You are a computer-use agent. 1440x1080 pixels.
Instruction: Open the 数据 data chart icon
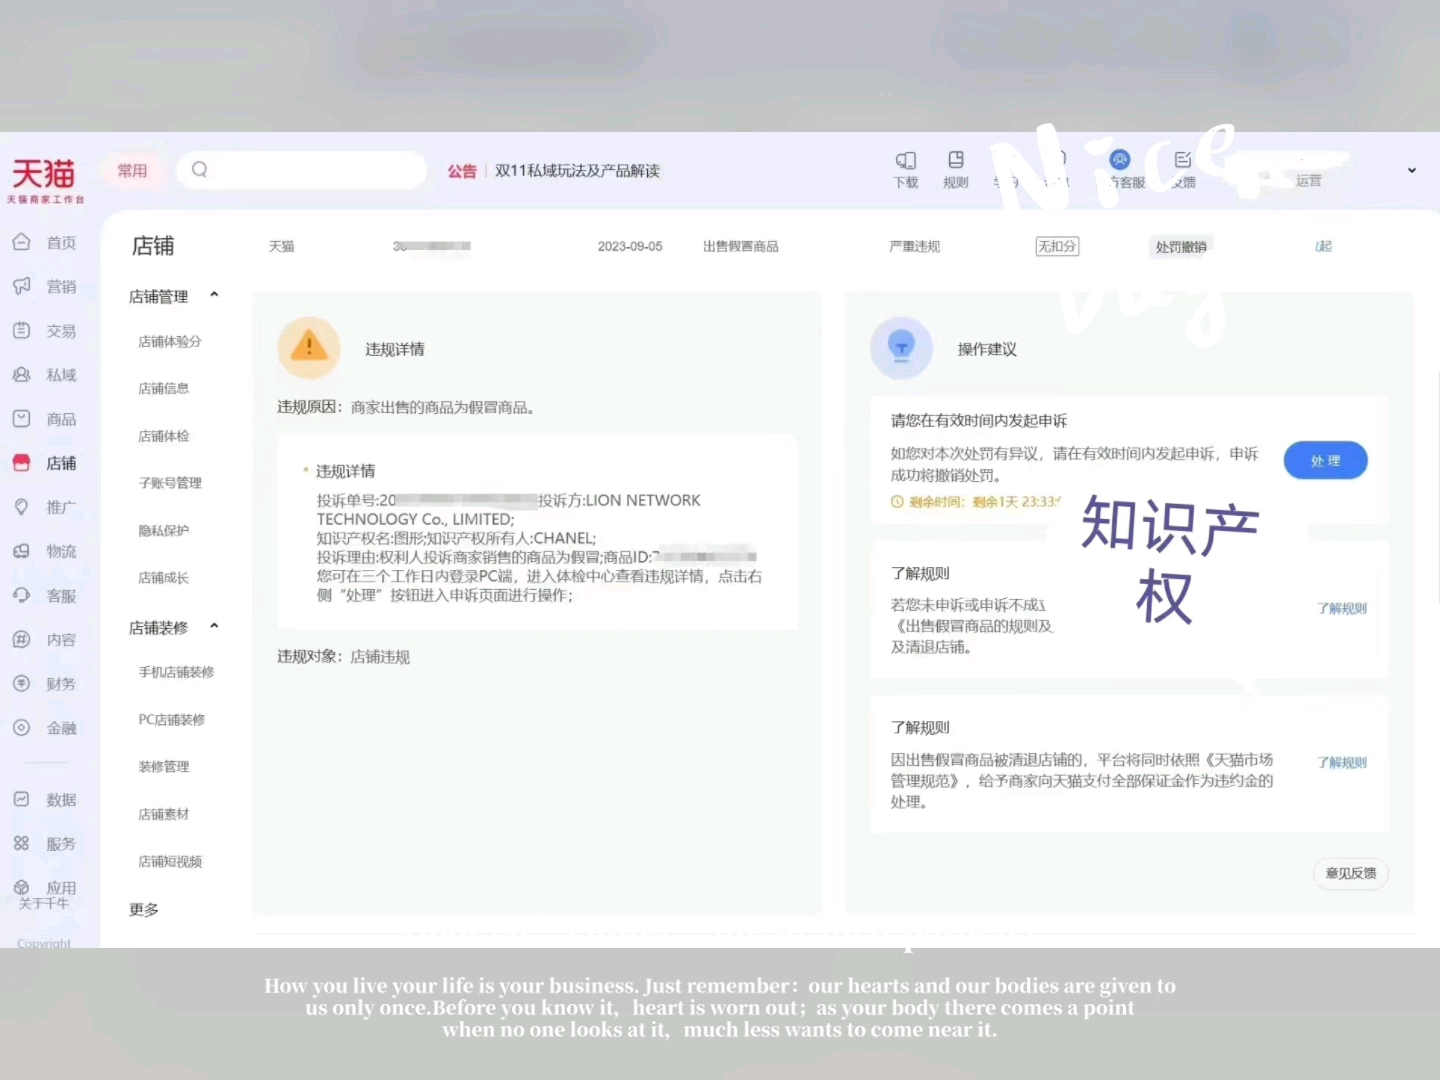pos(21,799)
